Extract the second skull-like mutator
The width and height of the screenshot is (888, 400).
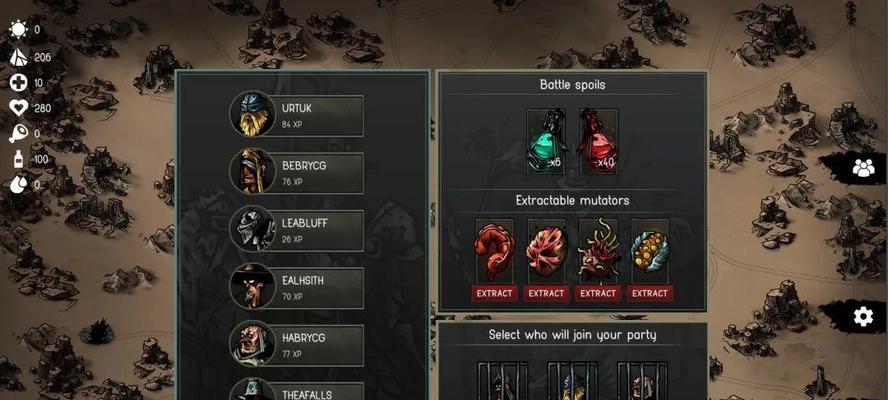click(x=546, y=293)
